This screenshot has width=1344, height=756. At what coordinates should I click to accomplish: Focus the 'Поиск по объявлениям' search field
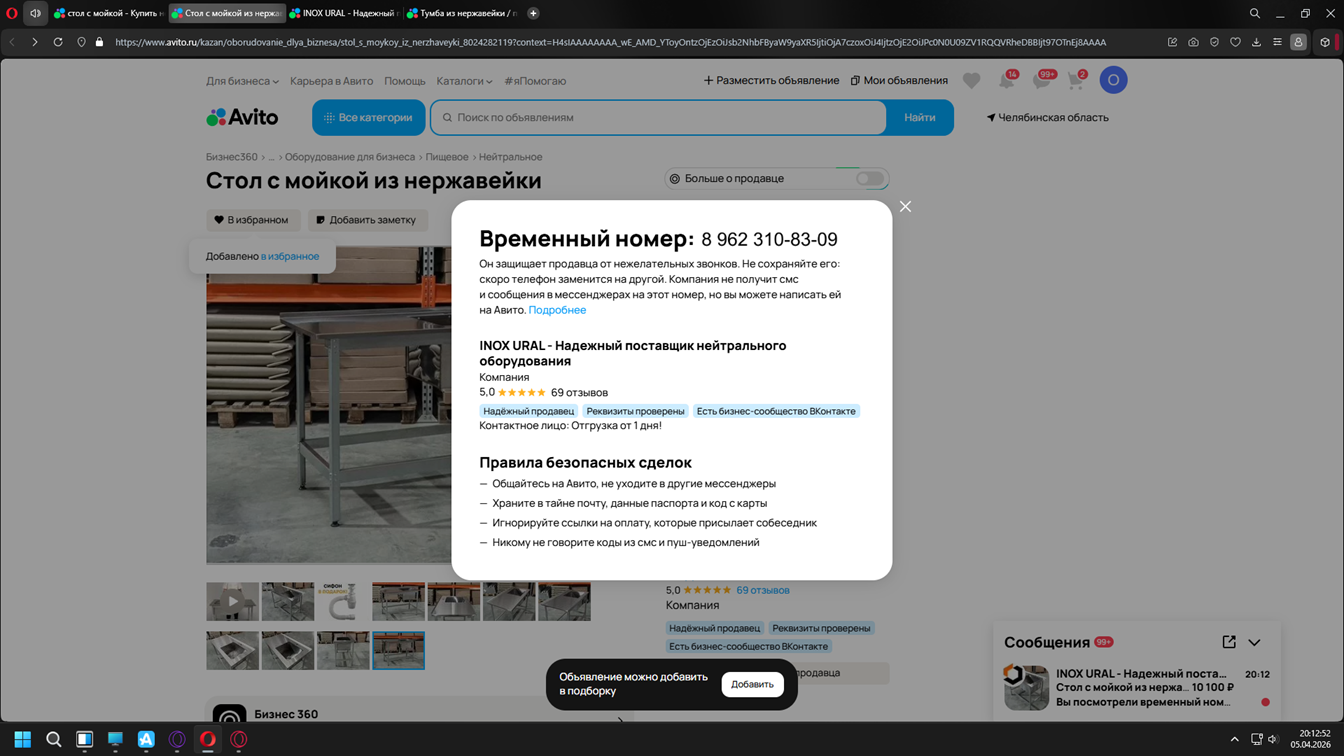(x=659, y=117)
